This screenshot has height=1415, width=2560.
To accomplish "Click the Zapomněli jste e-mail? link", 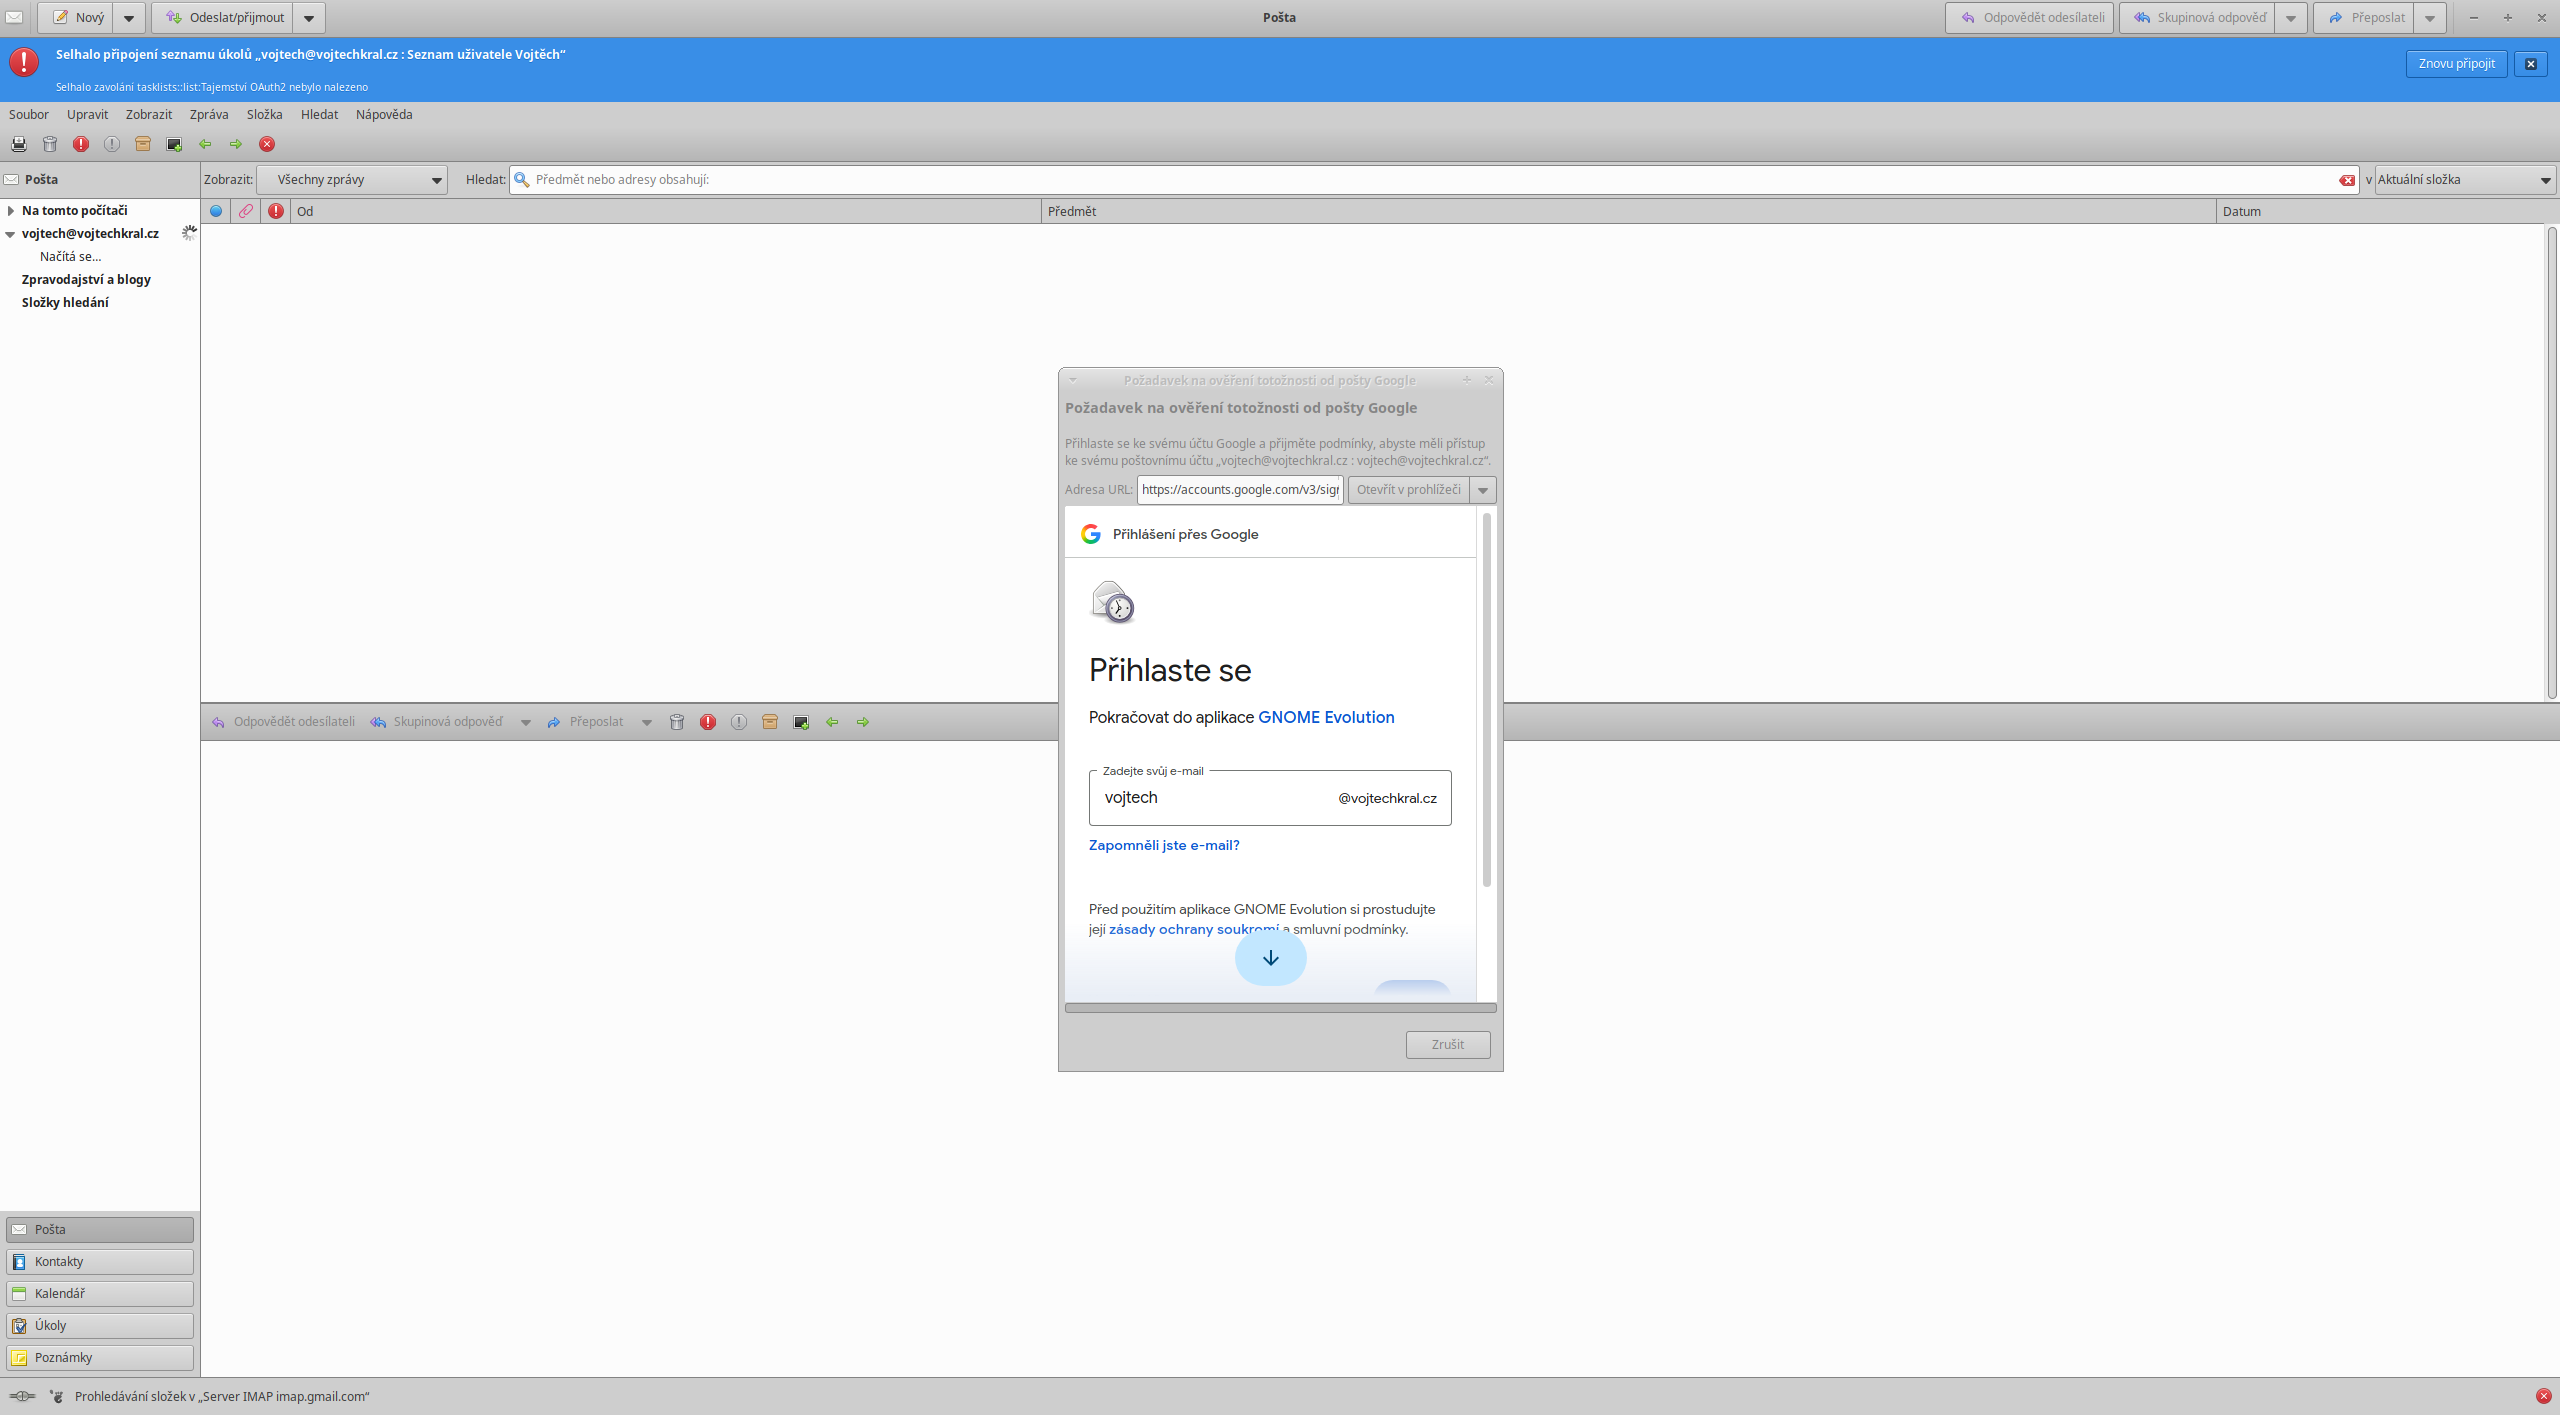I will 1164,846.
